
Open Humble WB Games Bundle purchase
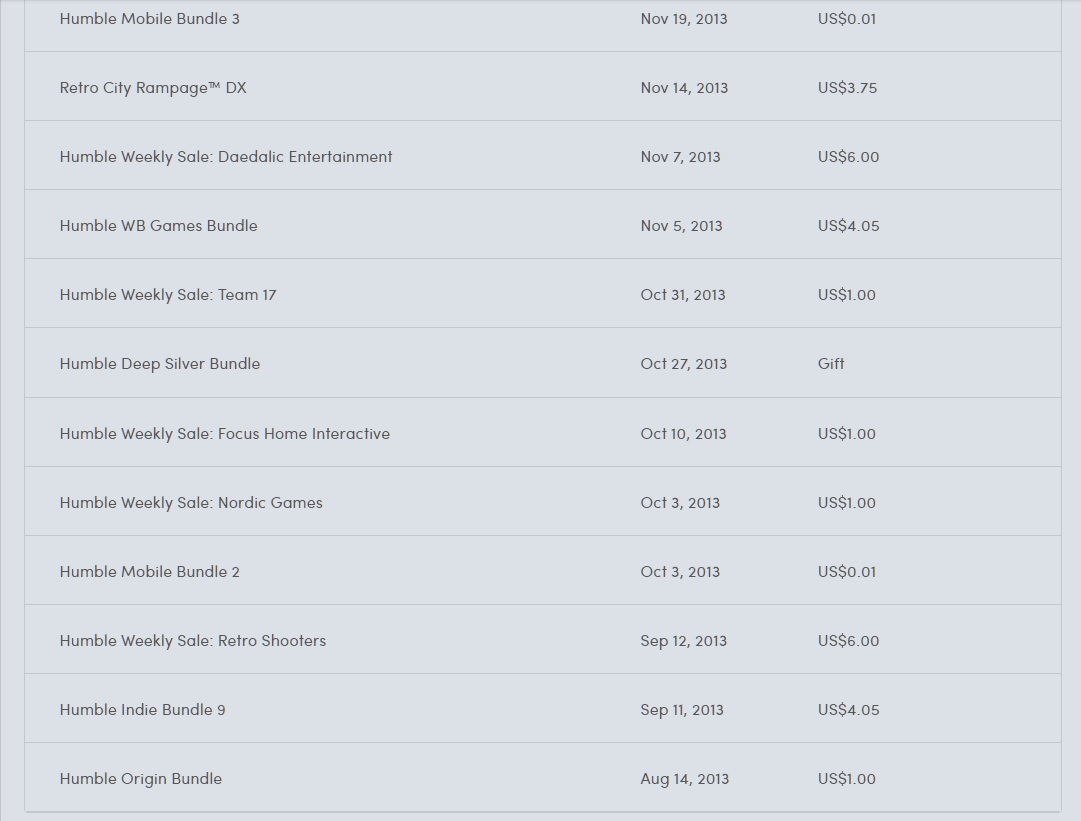(x=158, y=226)
